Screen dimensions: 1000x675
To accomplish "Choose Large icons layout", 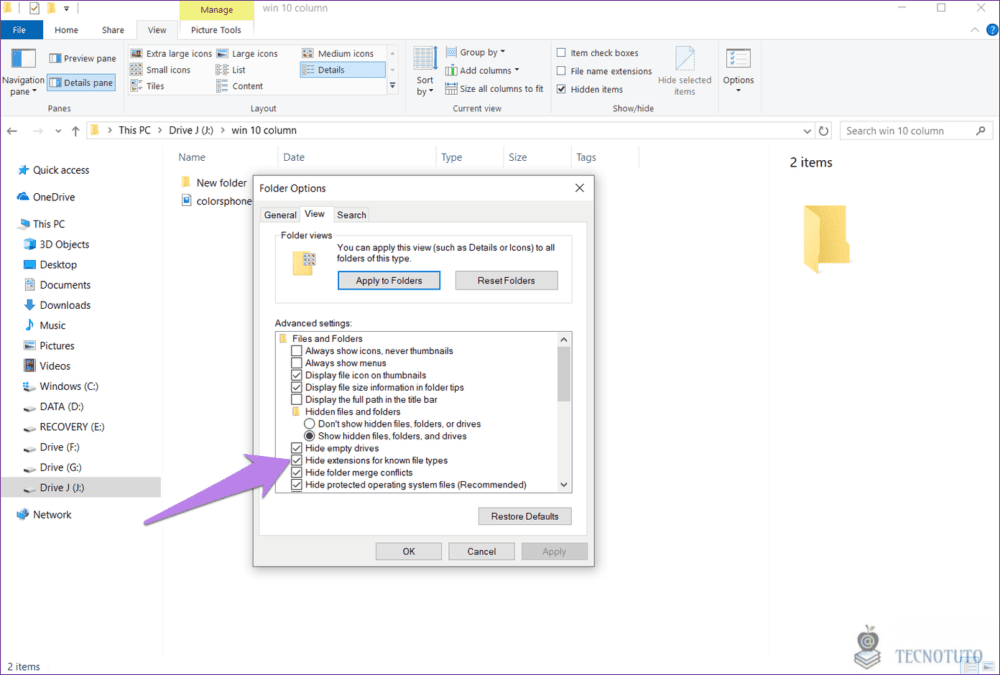I will tap(247, 54).
